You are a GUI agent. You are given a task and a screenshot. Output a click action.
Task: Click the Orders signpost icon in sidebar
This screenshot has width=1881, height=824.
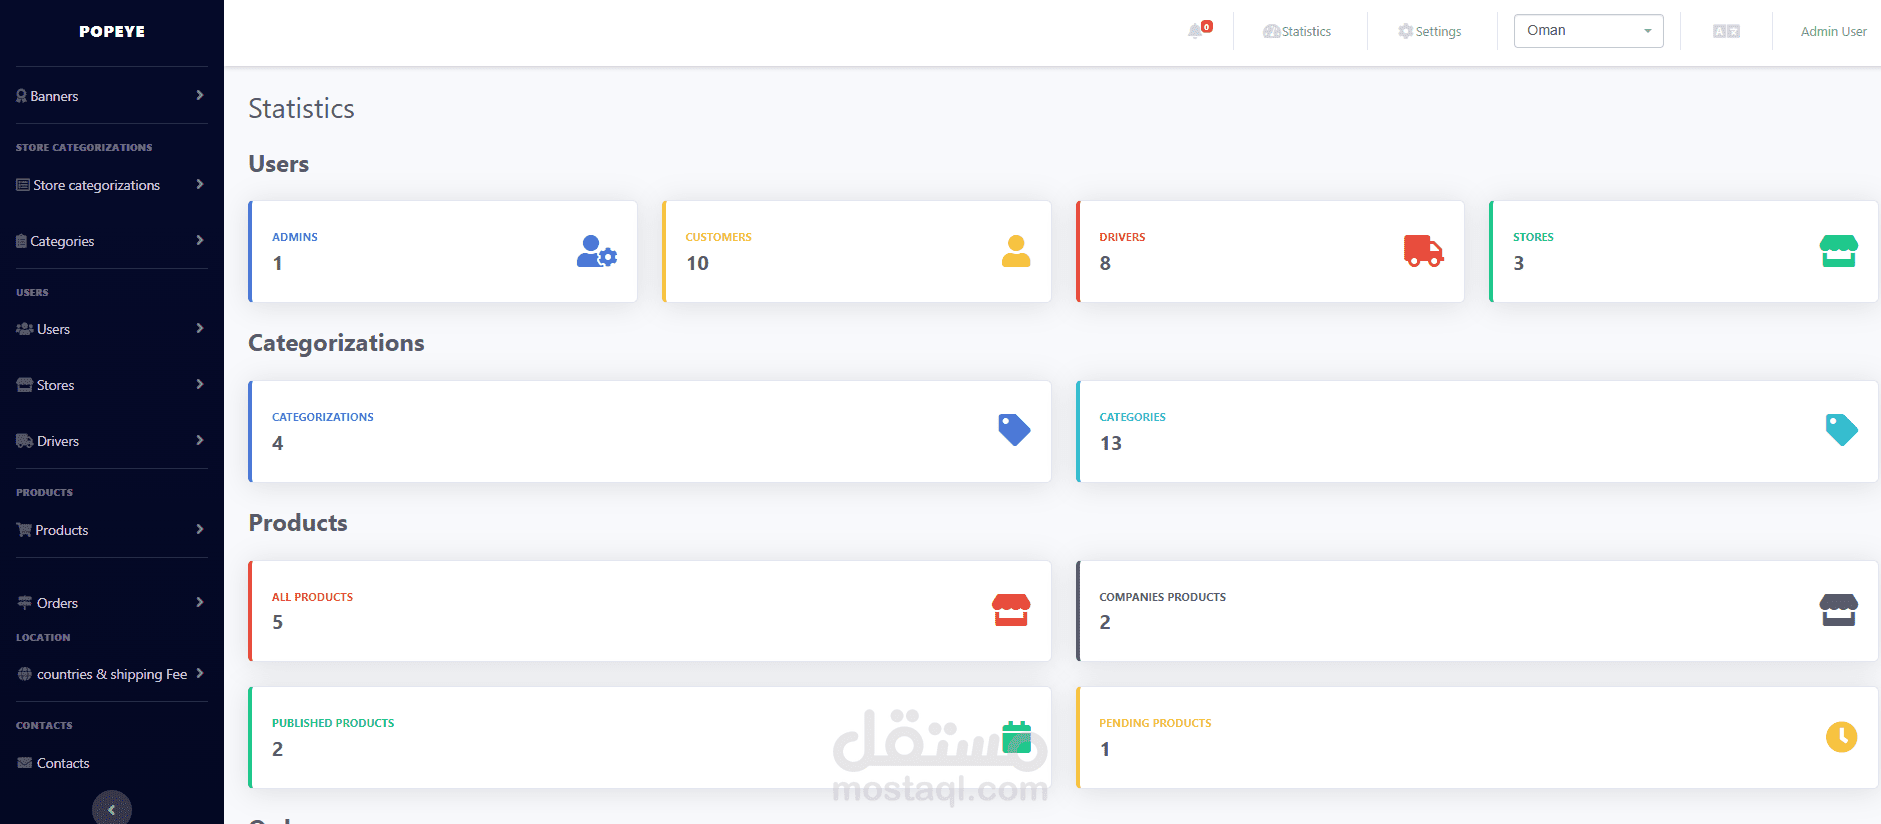pyautogui.click(x=25, y=603)
